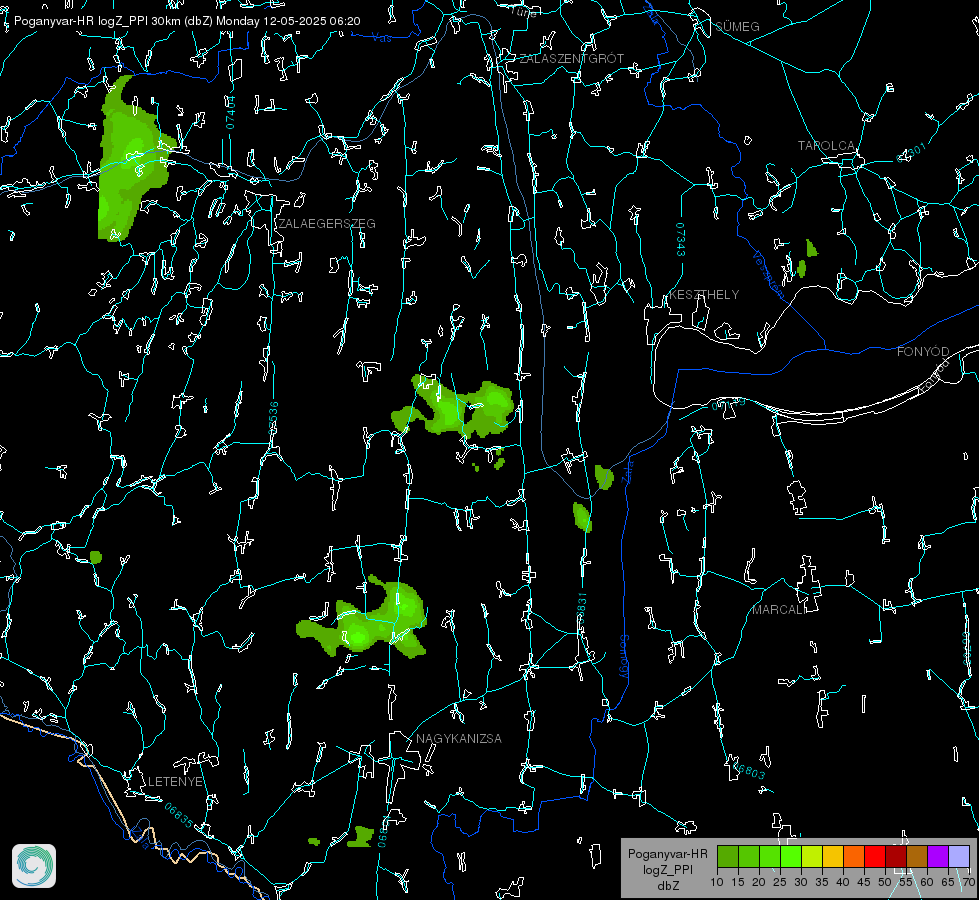Viewport: 979px width, 900px height.
Task: Click the SÜMEG city label
Action: (737, 26)
